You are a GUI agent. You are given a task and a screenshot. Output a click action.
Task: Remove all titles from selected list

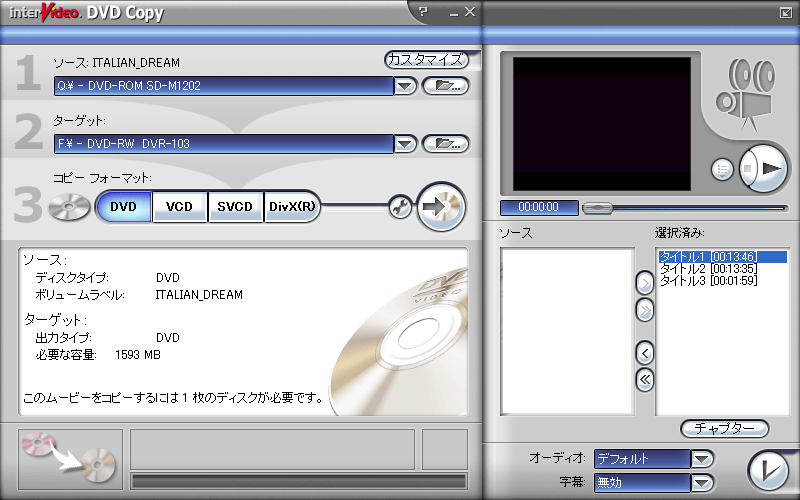point(645,380)
